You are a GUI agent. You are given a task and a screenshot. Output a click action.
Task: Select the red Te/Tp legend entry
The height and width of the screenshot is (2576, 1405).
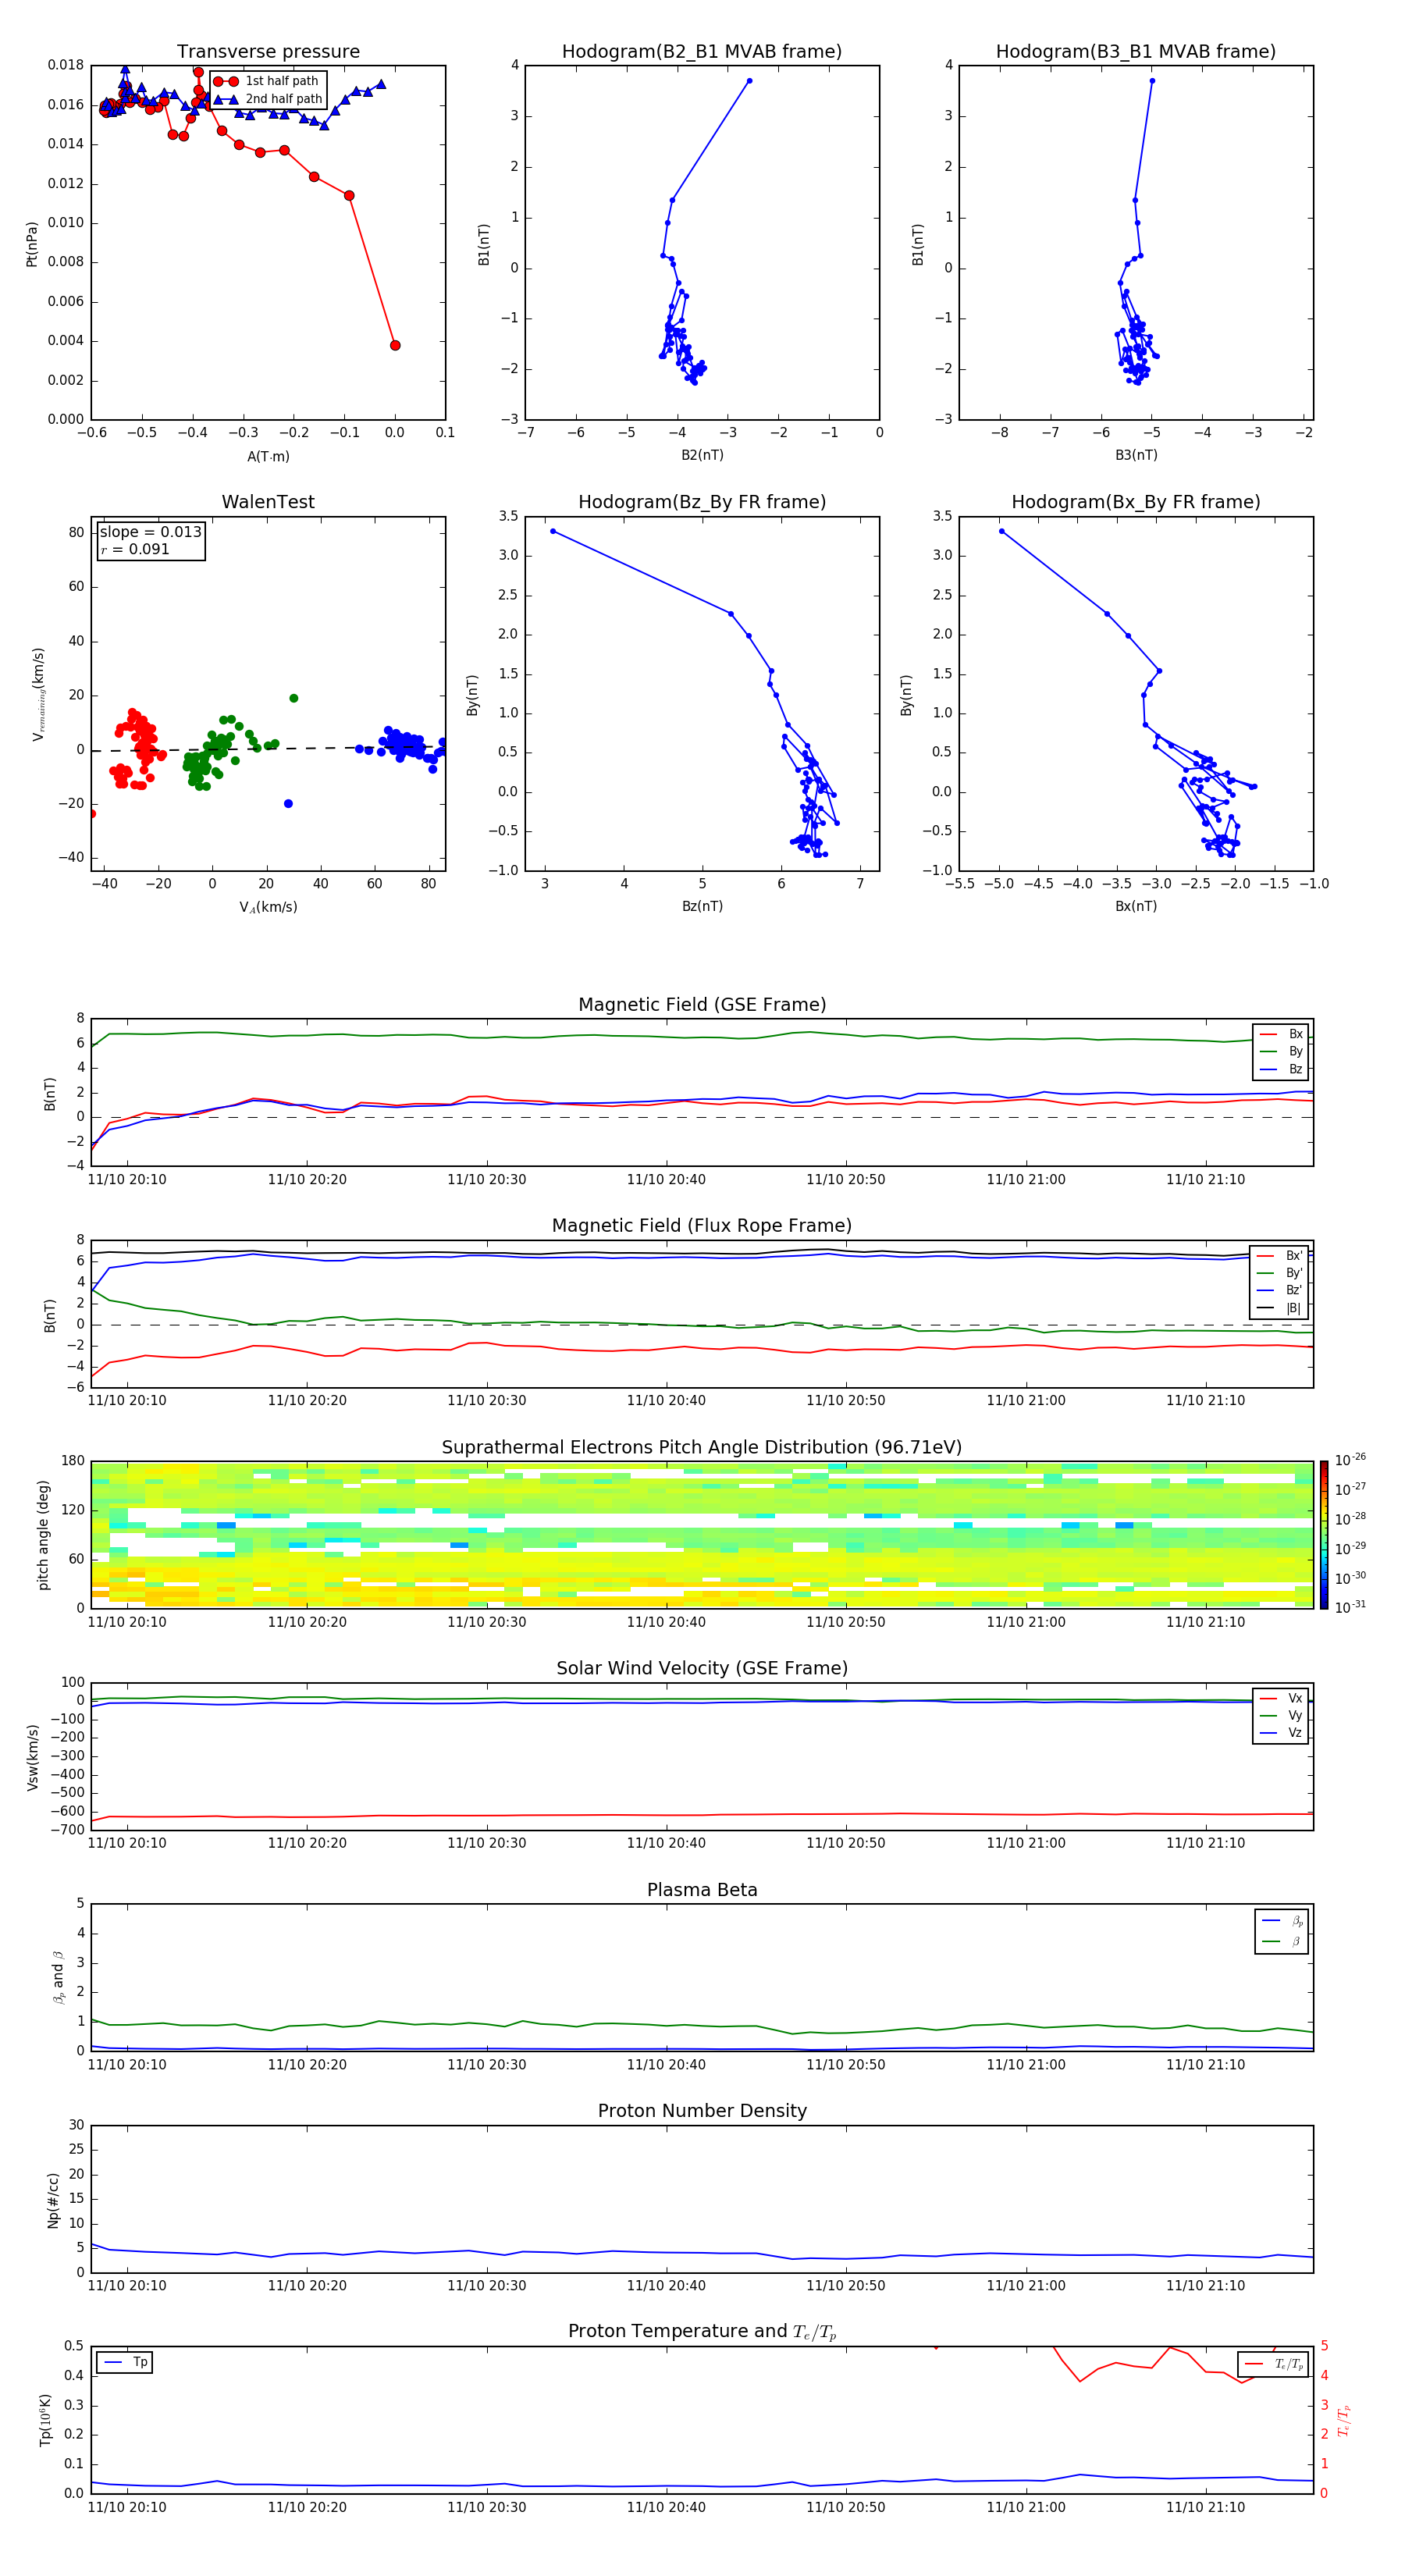click(1274, 2364)
